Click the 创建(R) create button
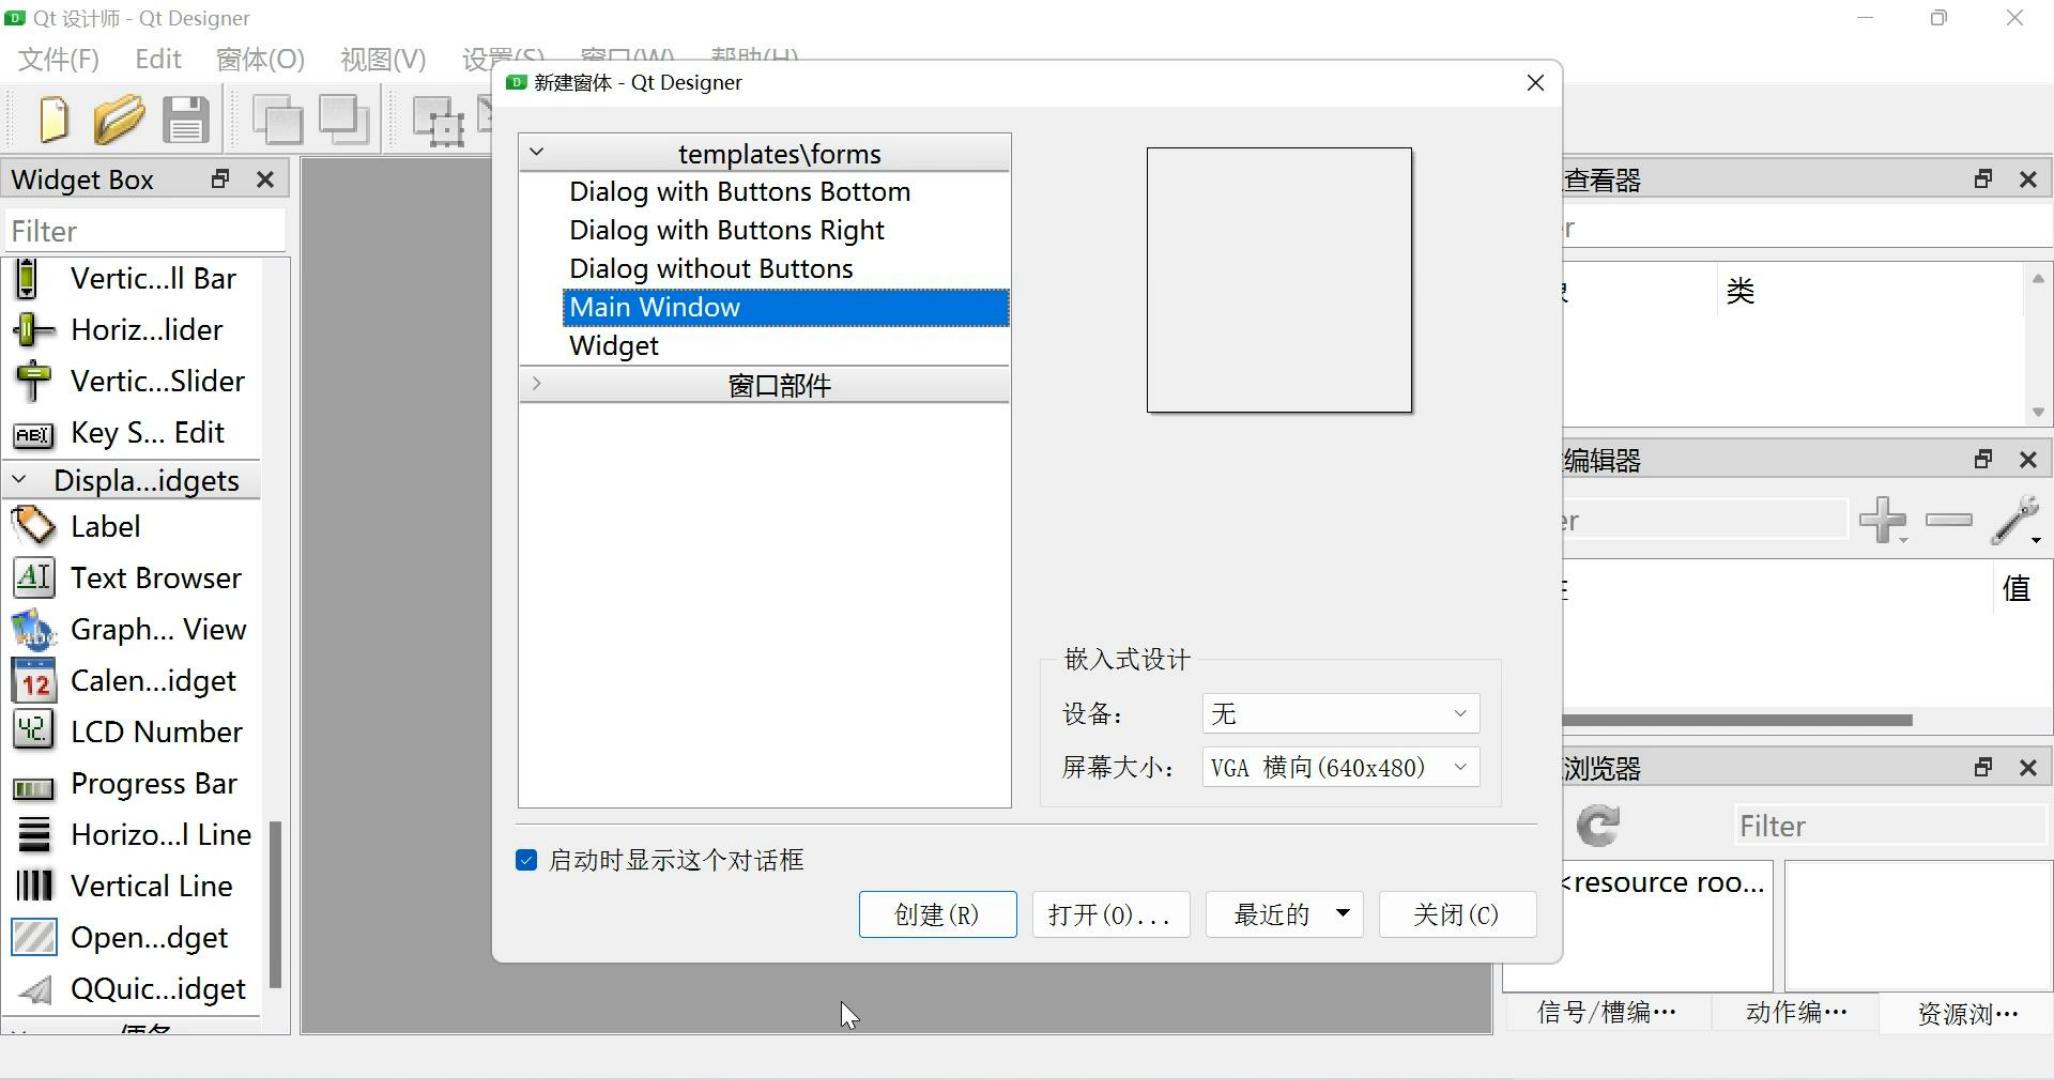Screen dimensions: 2054x1080 coord(937,914)
